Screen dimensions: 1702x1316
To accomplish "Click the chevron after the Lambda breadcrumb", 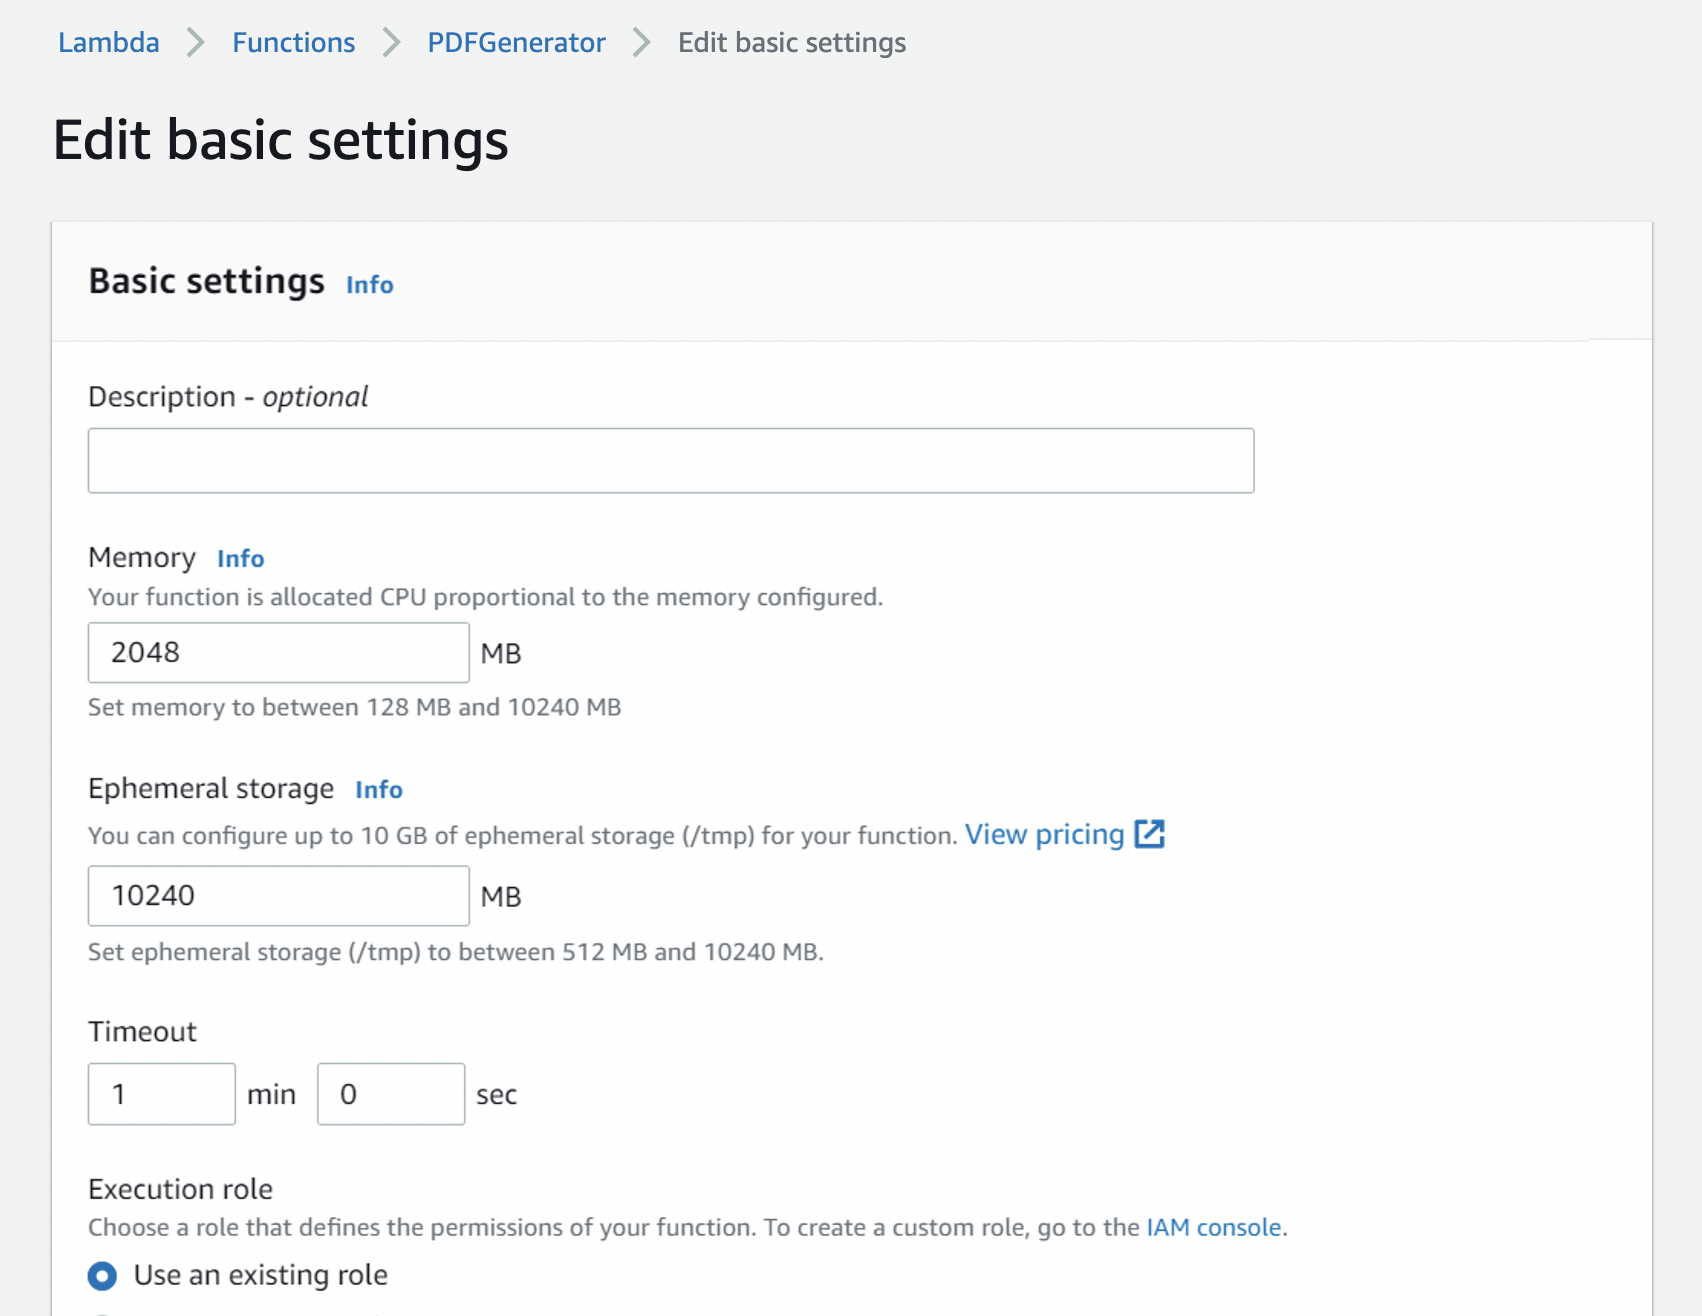I will tap(196, 42).
